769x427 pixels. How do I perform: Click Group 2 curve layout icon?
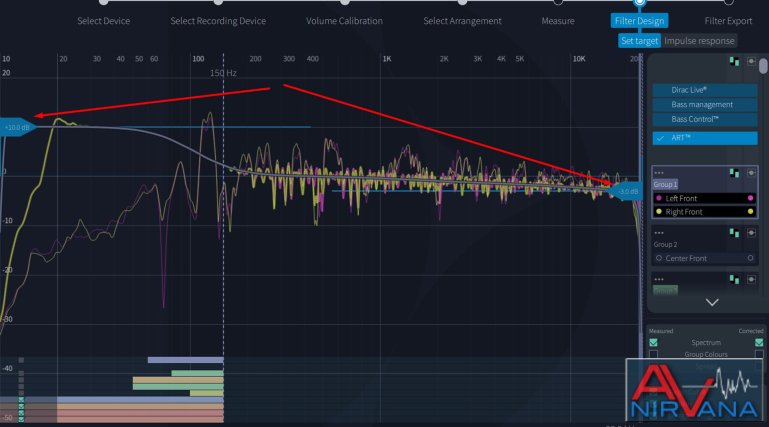point(735,232)
